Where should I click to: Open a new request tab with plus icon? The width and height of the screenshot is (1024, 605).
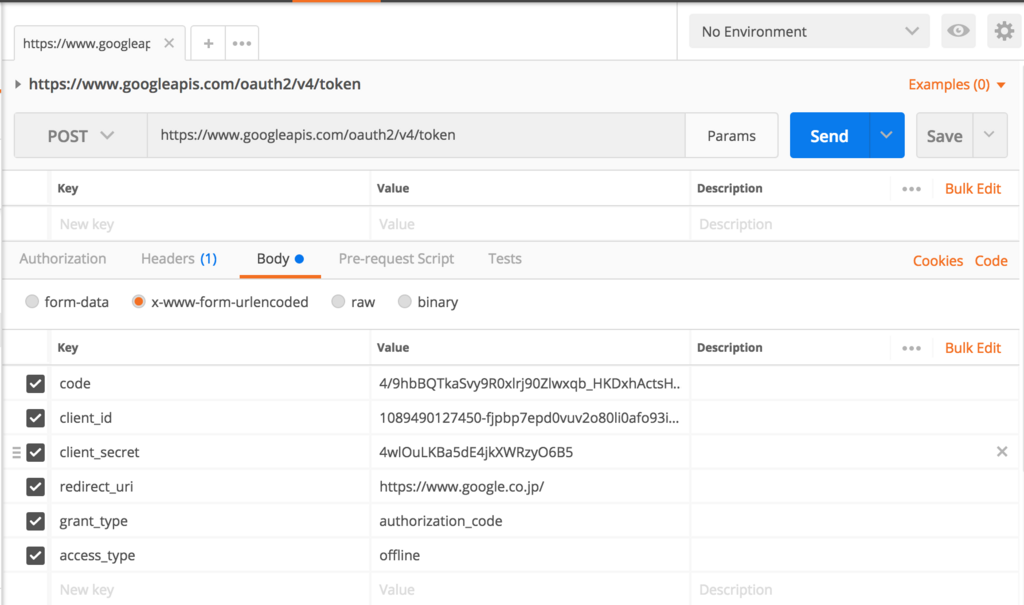tap(208, 43)
